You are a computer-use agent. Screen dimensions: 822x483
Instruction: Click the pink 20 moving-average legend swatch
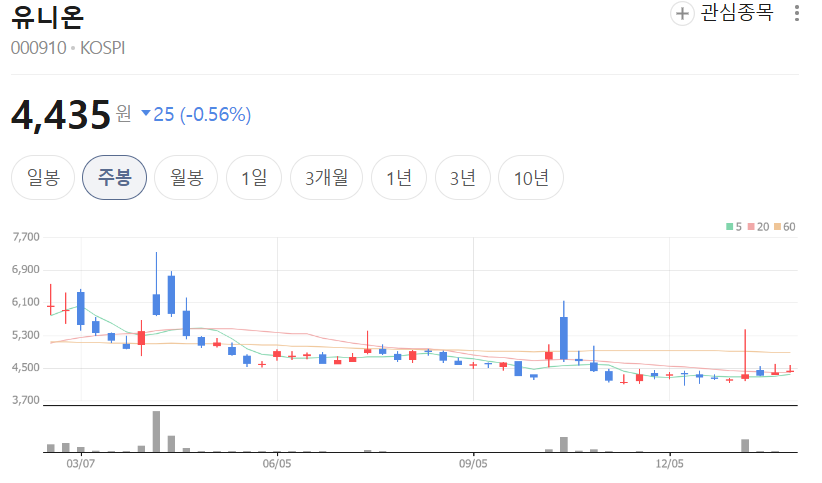coord(751,227)
